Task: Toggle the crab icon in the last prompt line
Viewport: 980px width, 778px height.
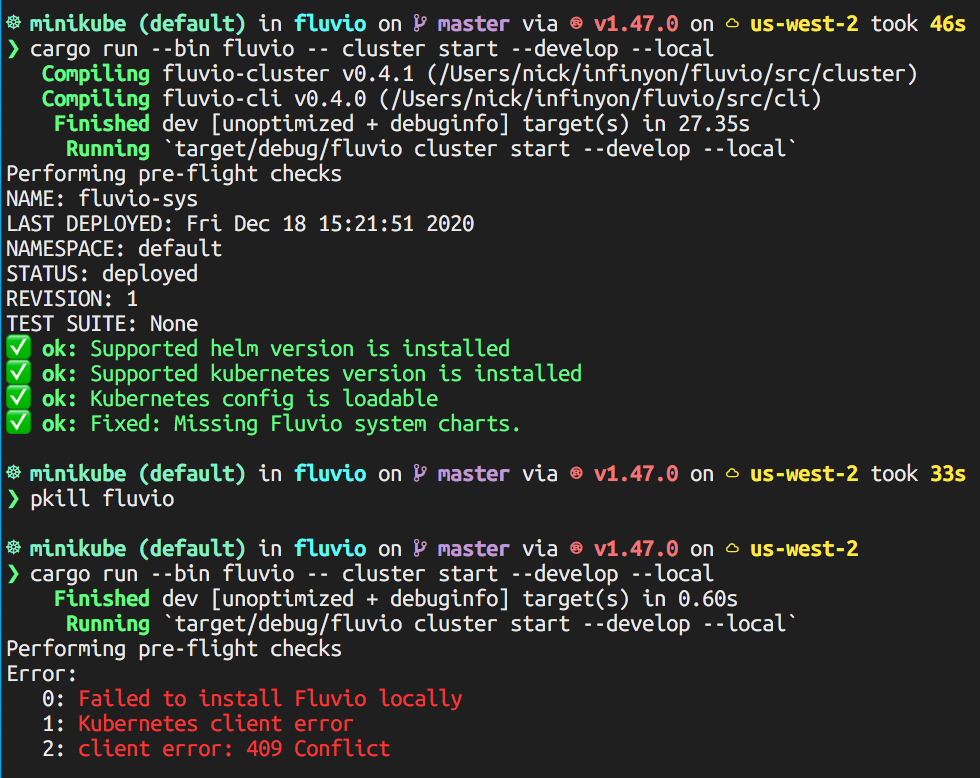Action: click(578, 548)
